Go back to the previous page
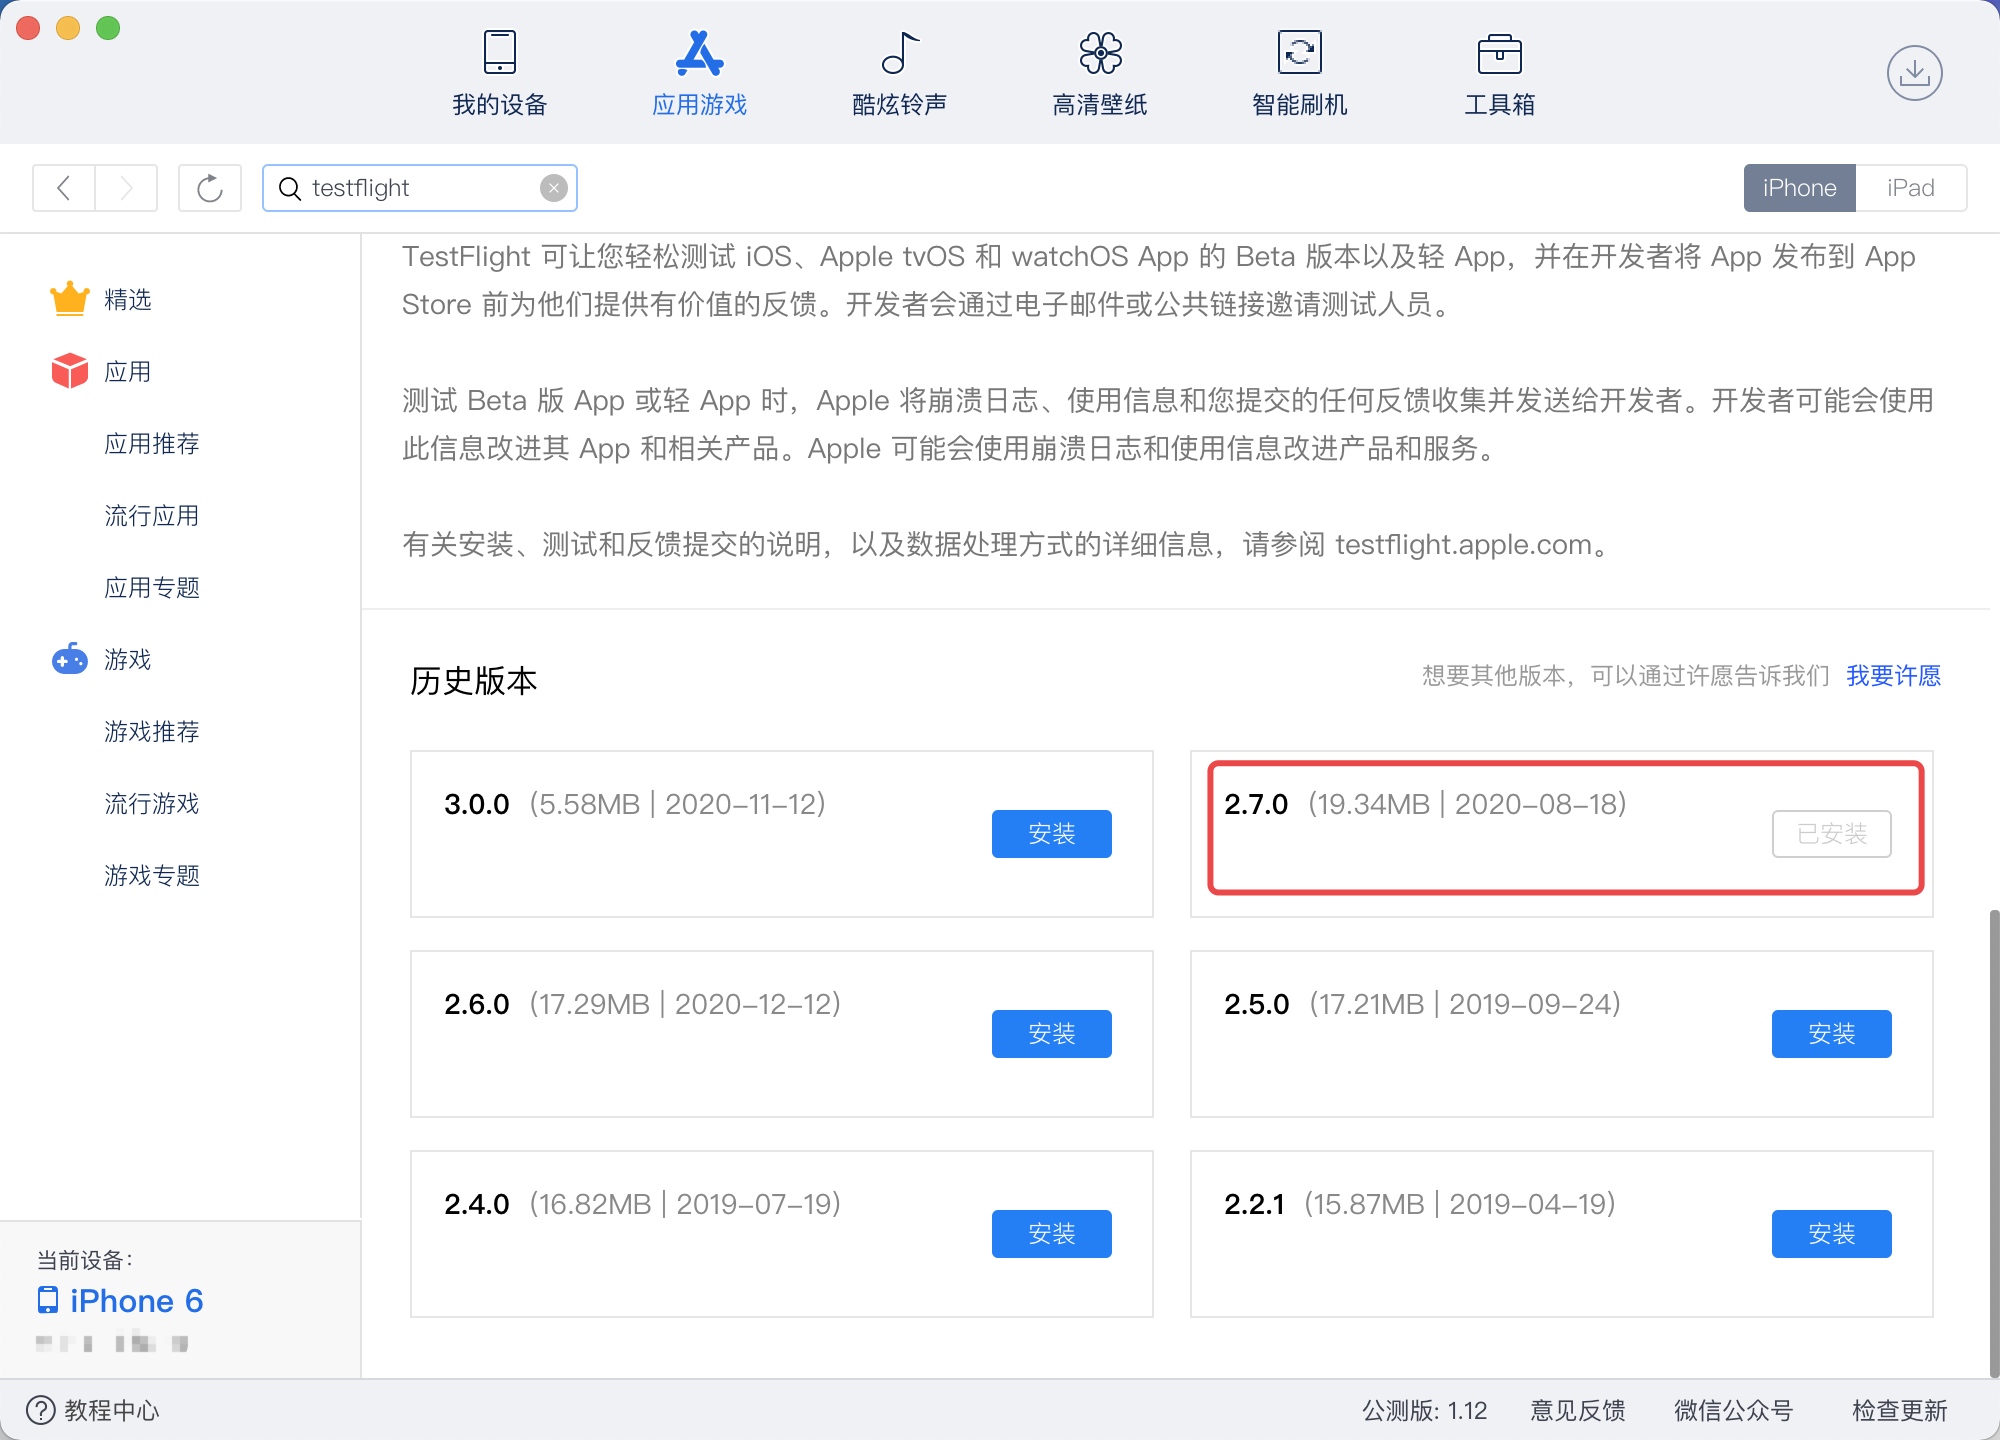Viewport: 2000px width, 1440px height. (x=64, y=188)
